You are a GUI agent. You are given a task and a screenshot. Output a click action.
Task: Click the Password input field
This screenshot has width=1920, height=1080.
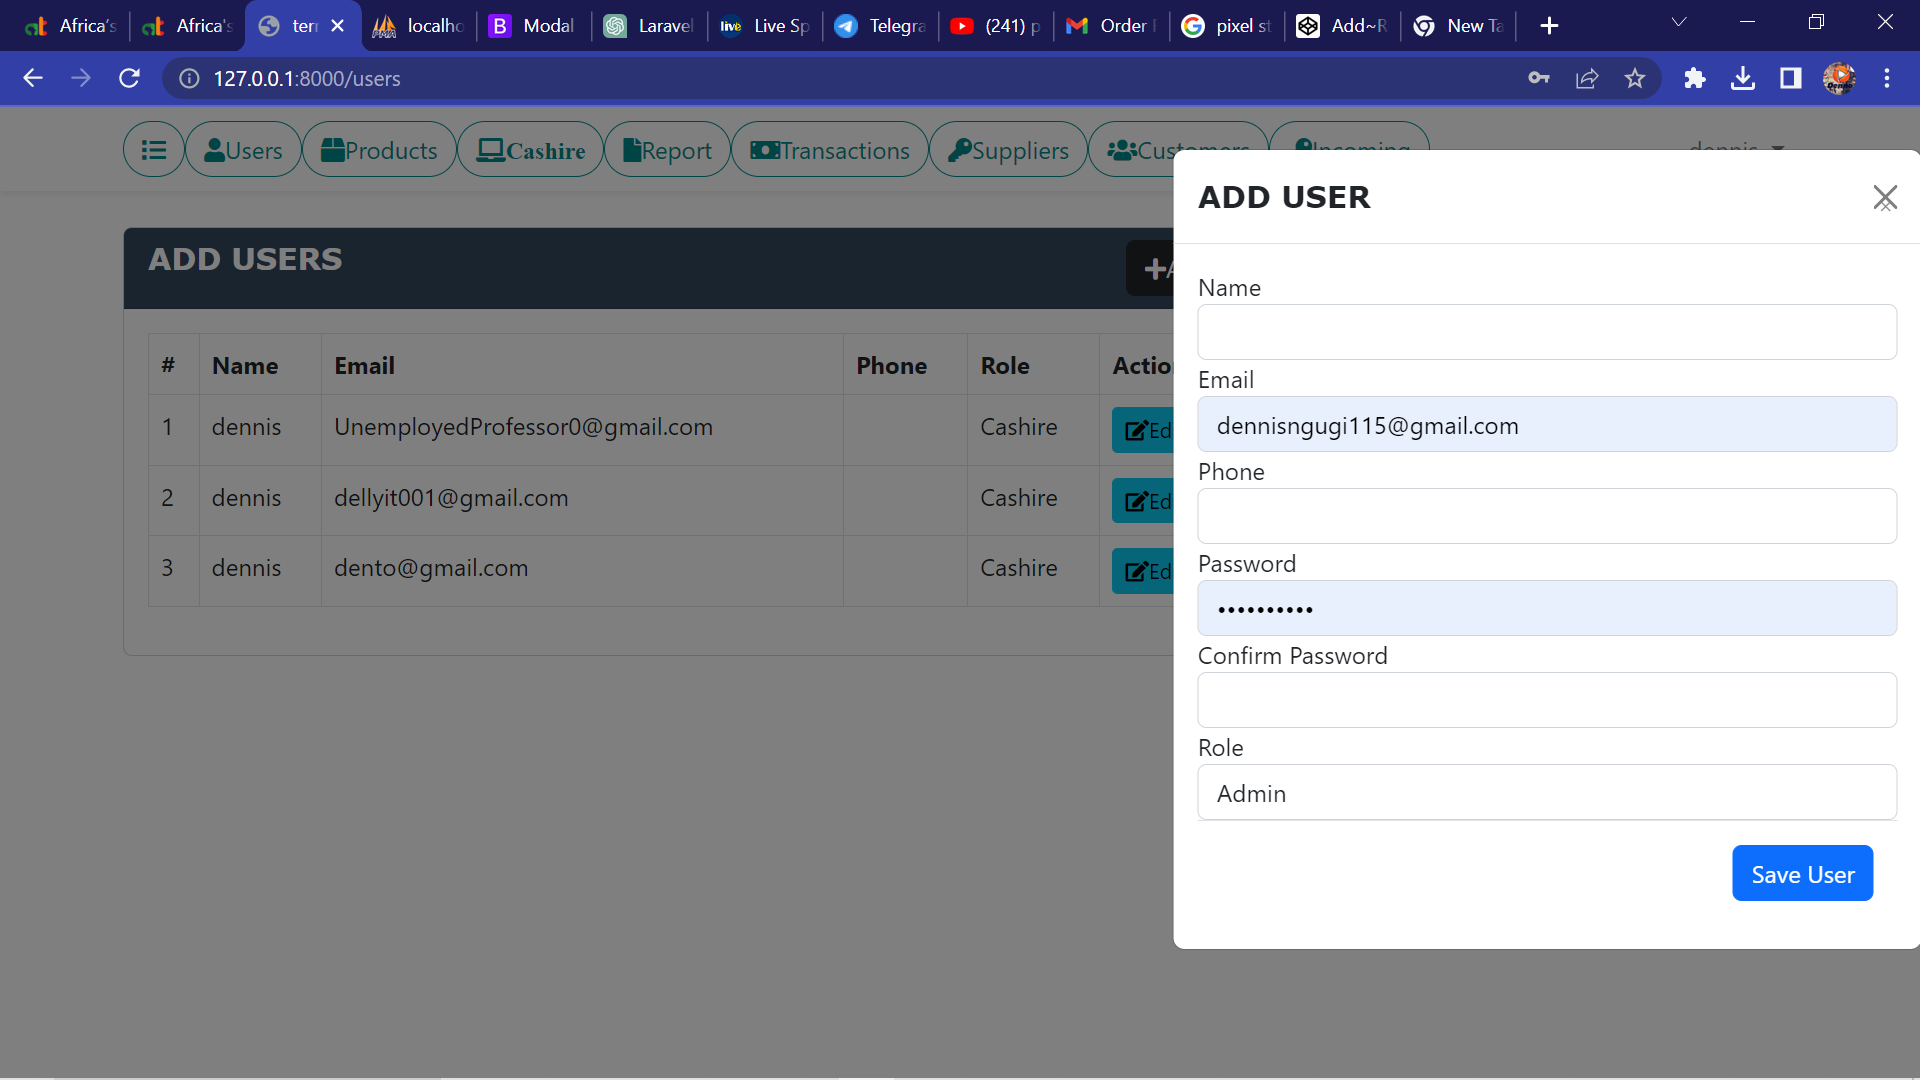(1547, 608)
